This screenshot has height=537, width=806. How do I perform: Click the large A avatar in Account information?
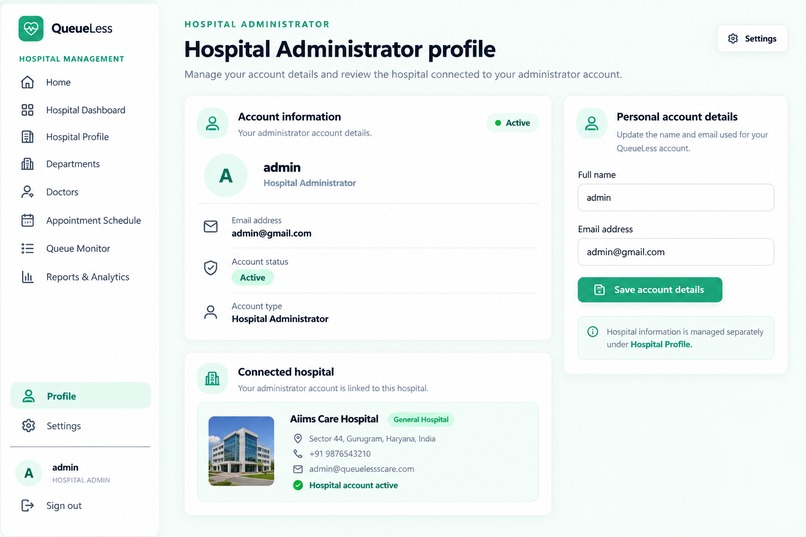point(226,175)
